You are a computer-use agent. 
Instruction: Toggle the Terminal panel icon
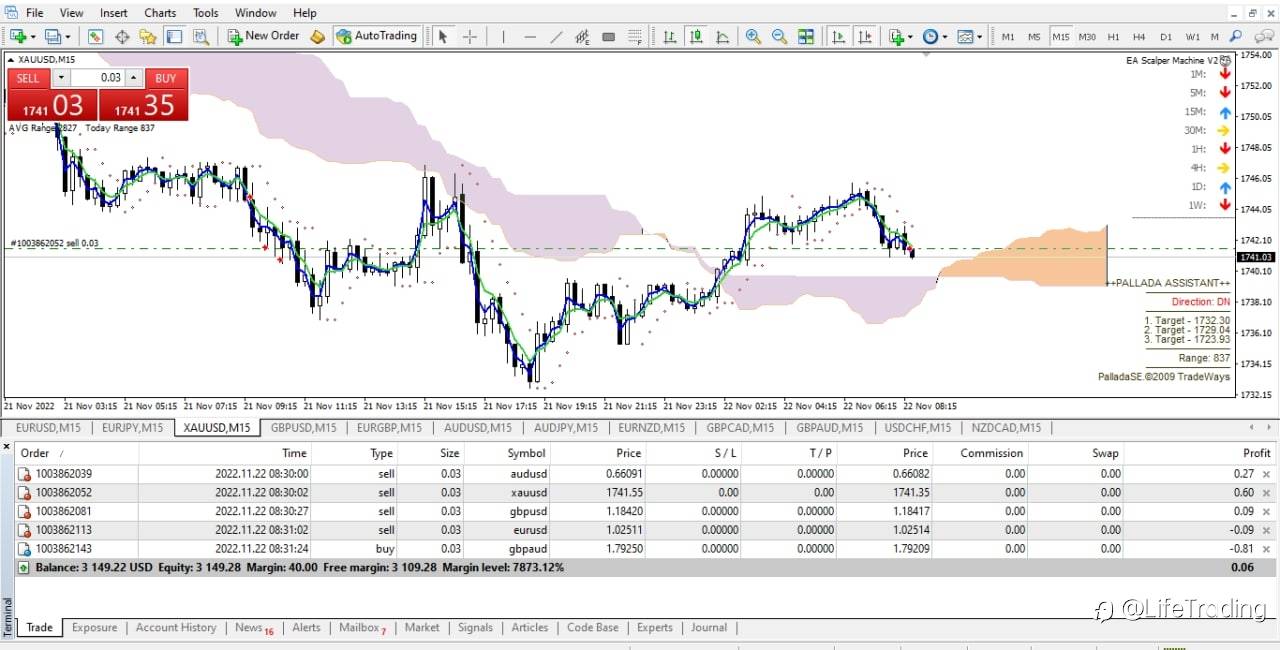(174, 36)
